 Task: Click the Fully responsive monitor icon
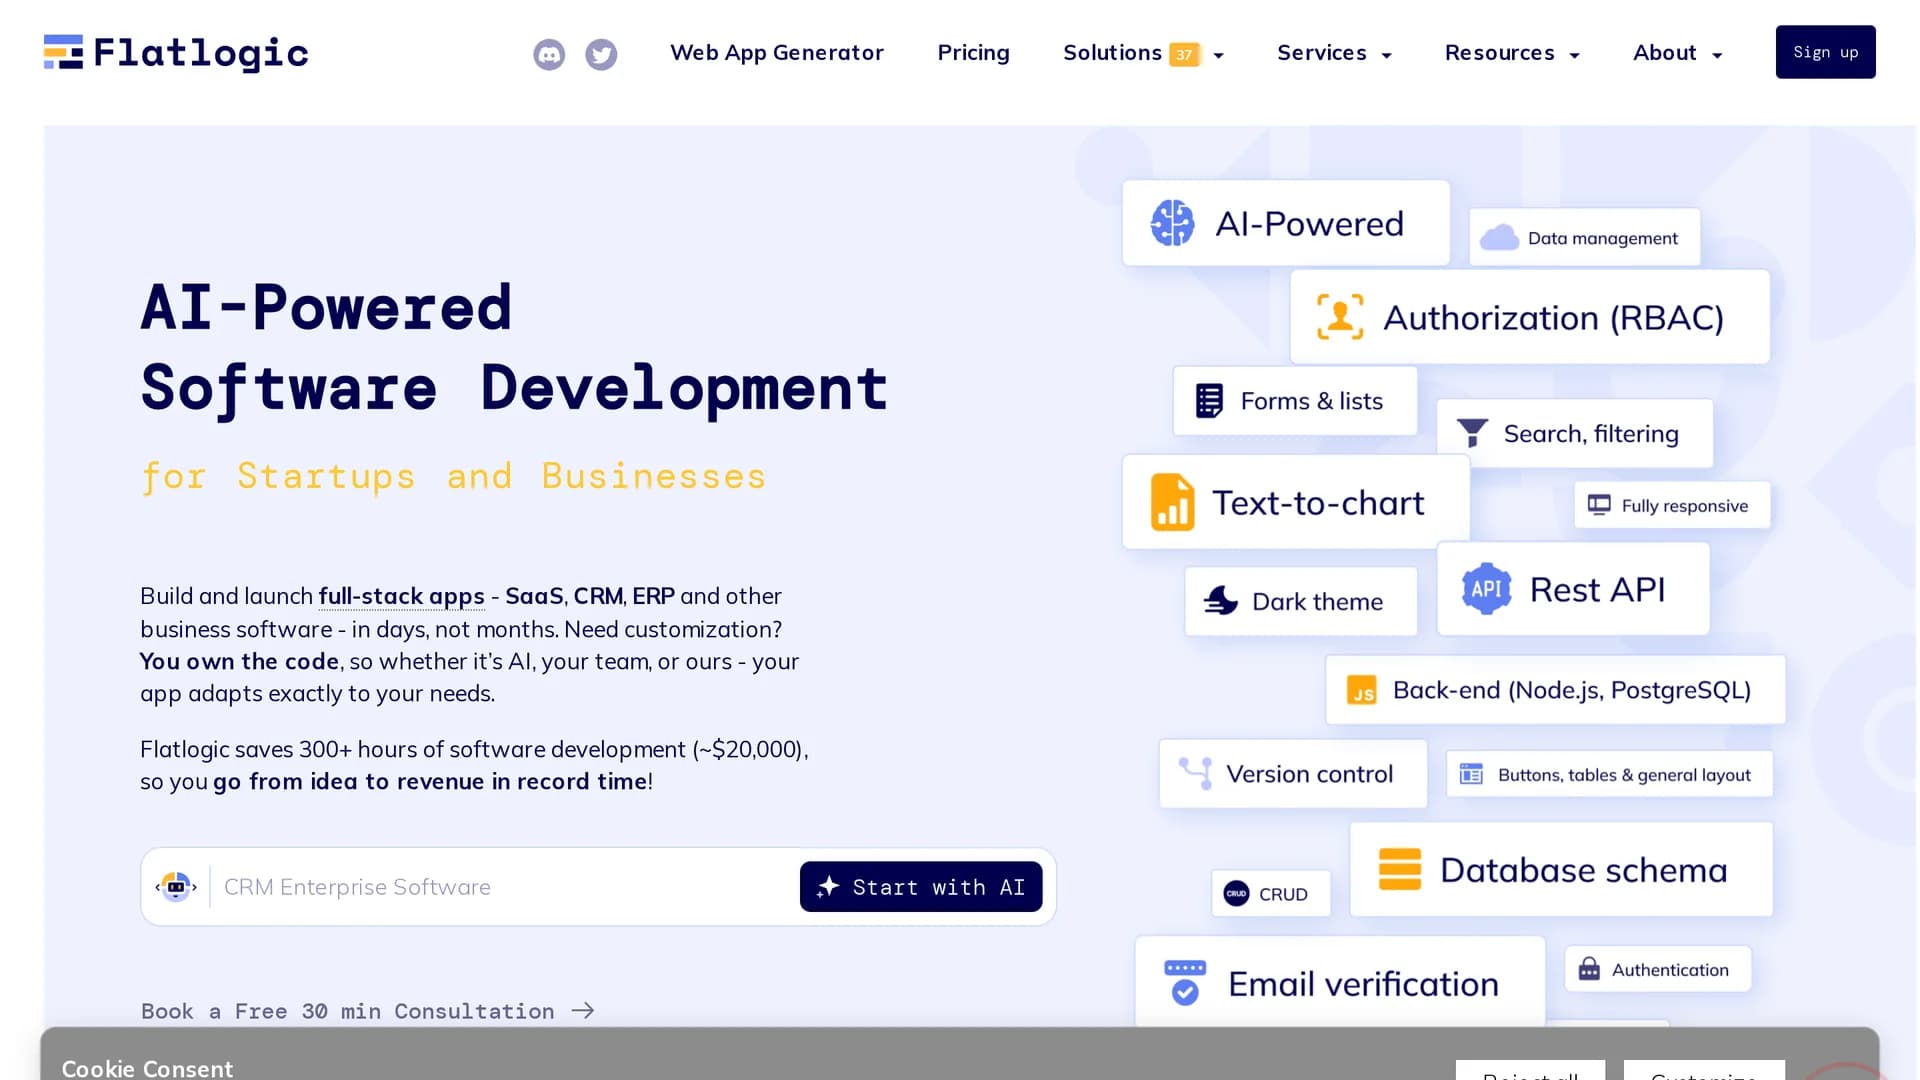(1599, 505)
